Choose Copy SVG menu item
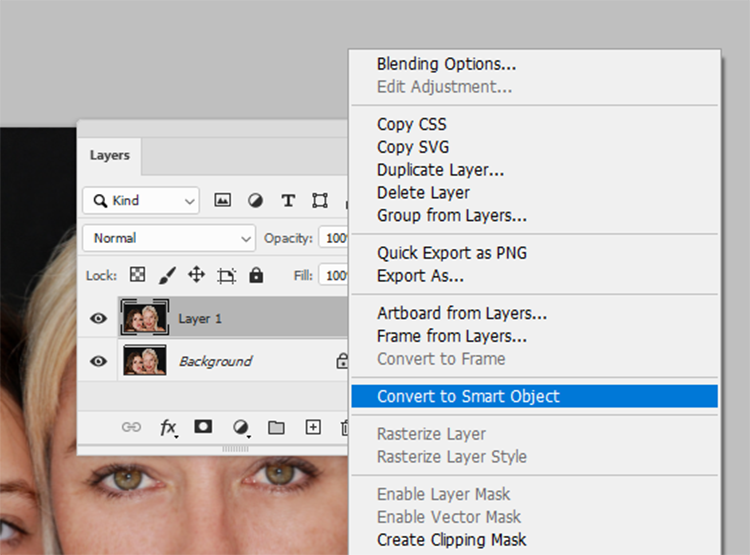Screen dimensions: 750x555 tap(413, 147)
